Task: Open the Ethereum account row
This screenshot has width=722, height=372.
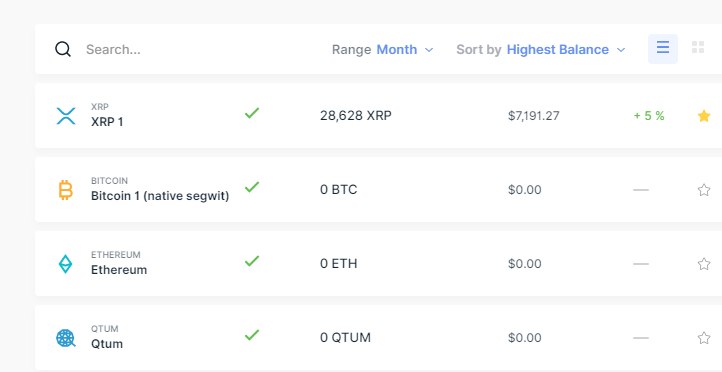Action: pyautogui.click(x=378, y=263)
